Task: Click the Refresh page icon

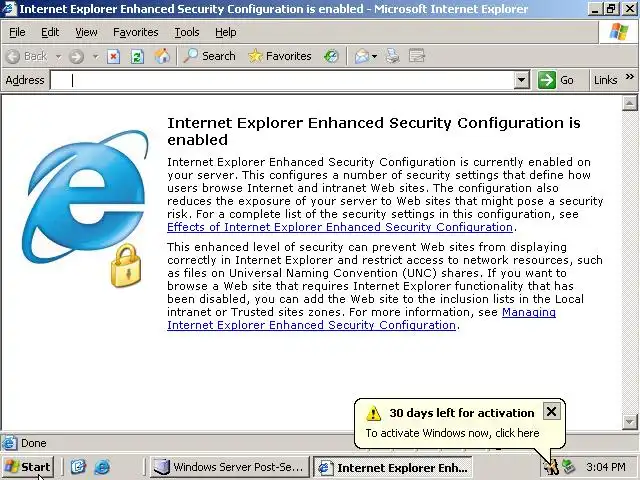Action: tap(137, 56)
